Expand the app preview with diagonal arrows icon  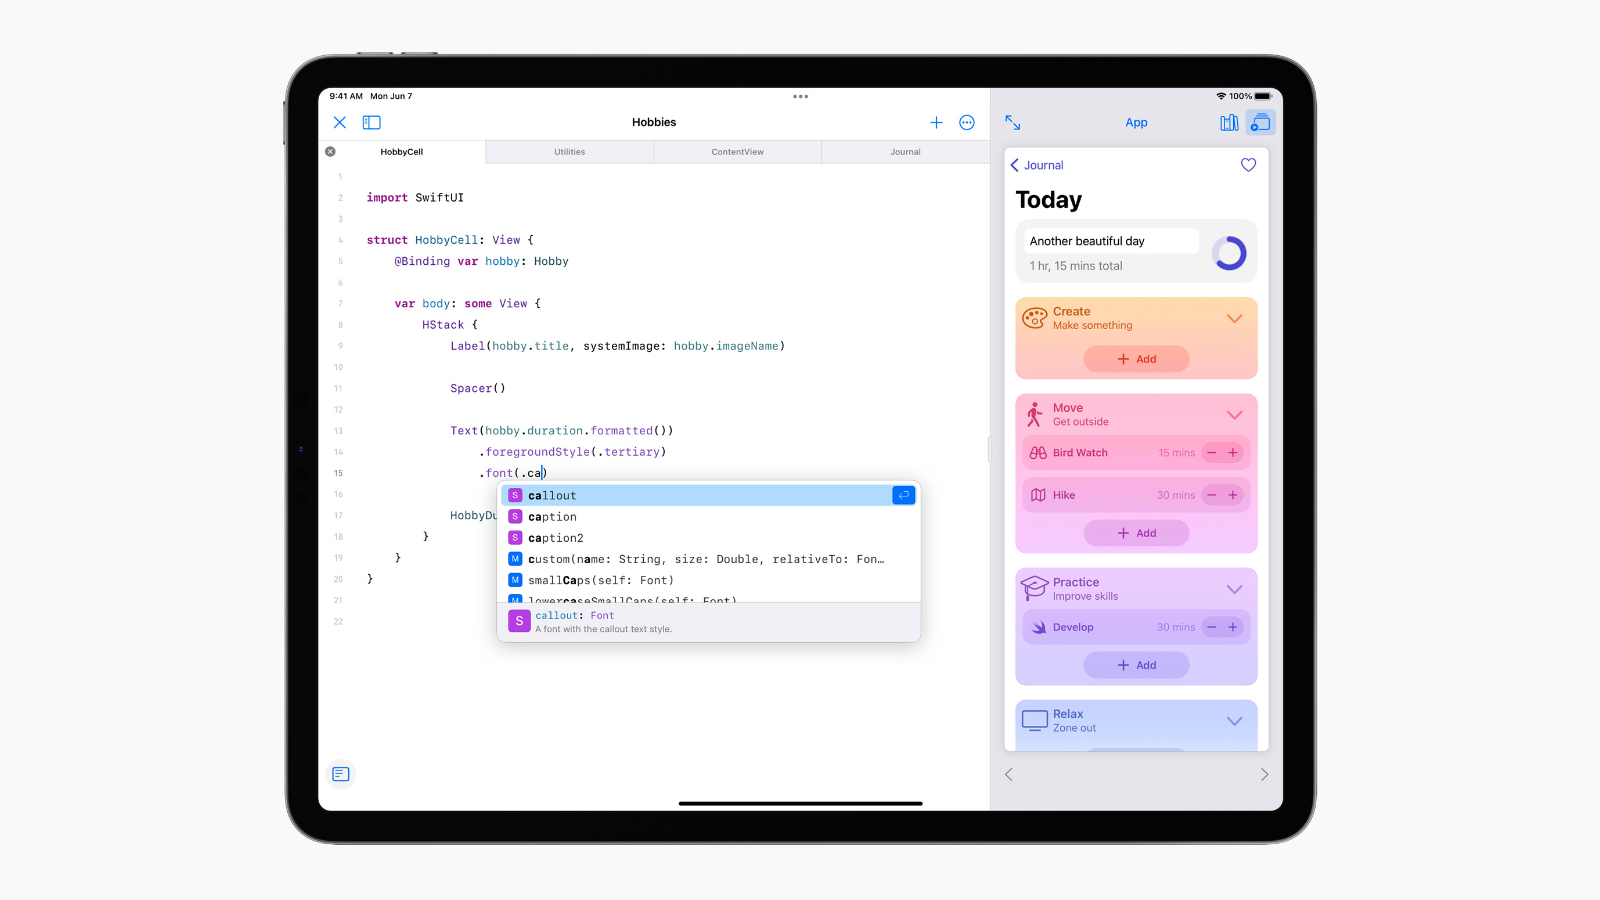pos(1013,122)
